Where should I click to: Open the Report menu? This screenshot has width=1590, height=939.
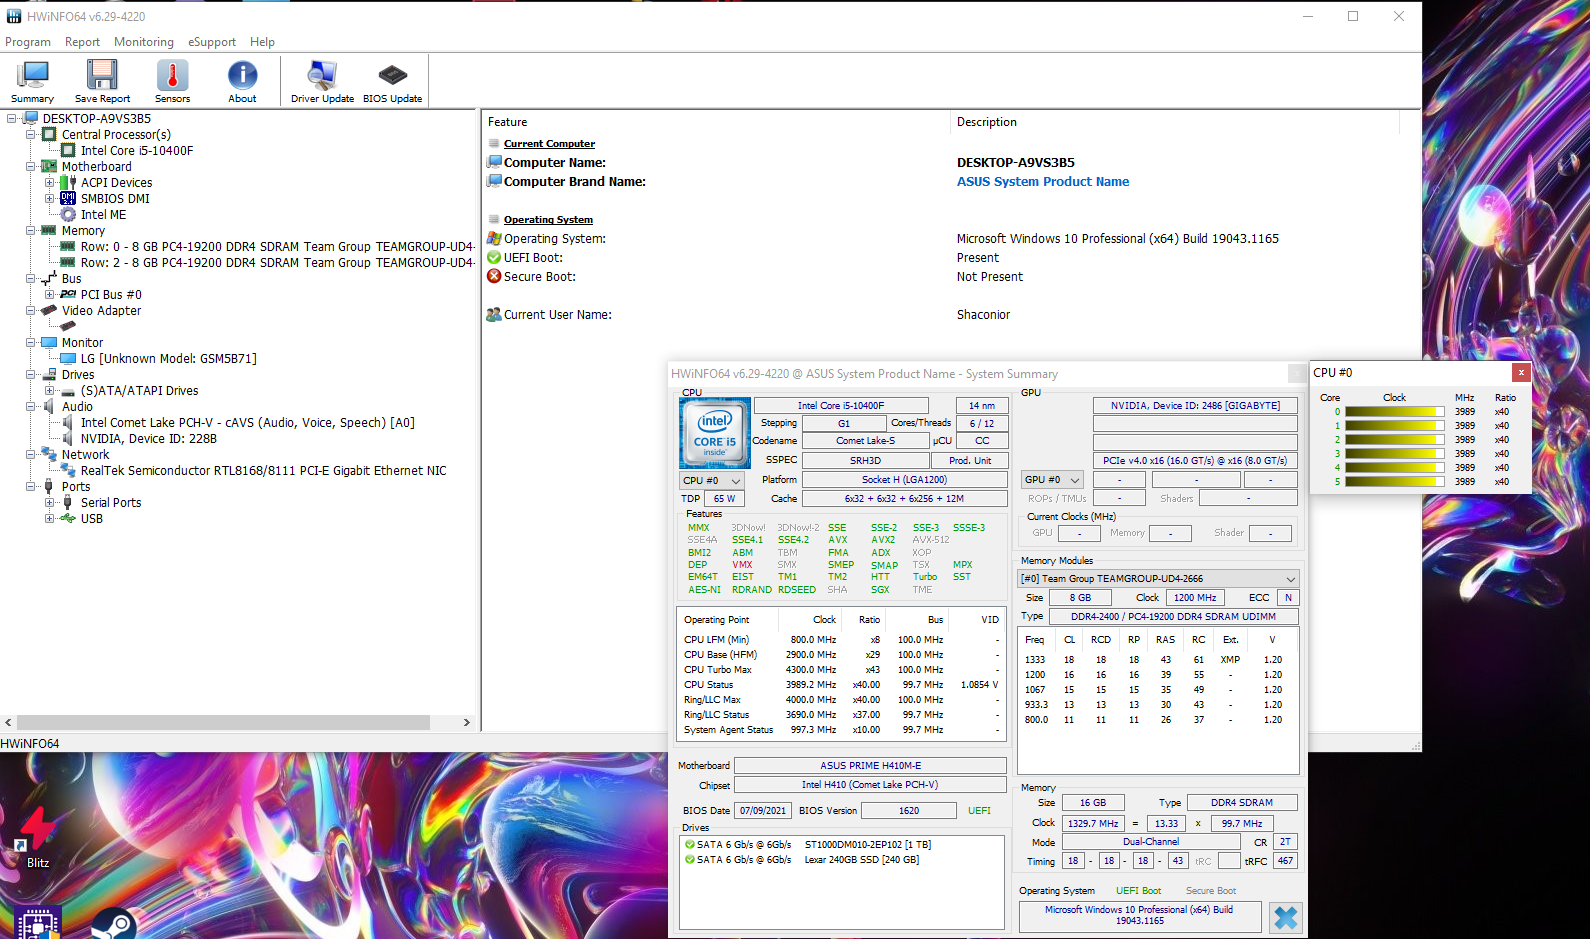(82, 42)
